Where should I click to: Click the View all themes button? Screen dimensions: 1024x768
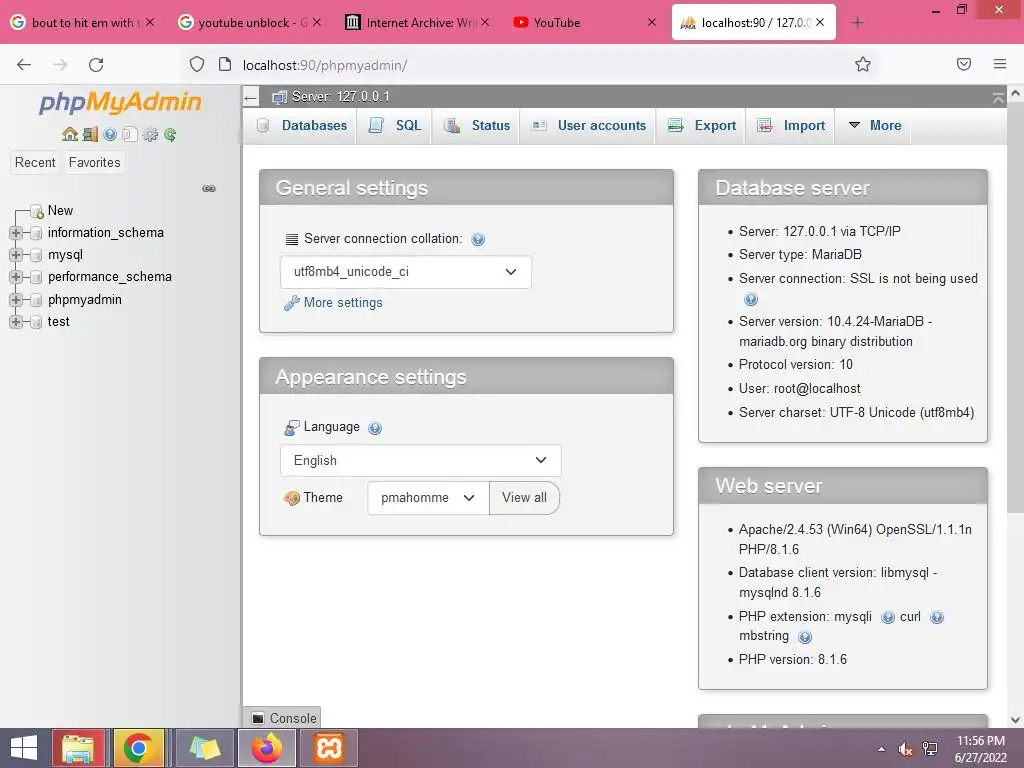pyautogui.click(x=524, y=498)
